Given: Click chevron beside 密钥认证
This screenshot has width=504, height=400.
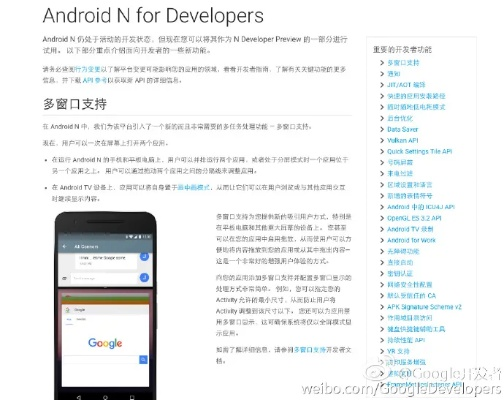Looking at the screenshot, I should tap(382, 274).
